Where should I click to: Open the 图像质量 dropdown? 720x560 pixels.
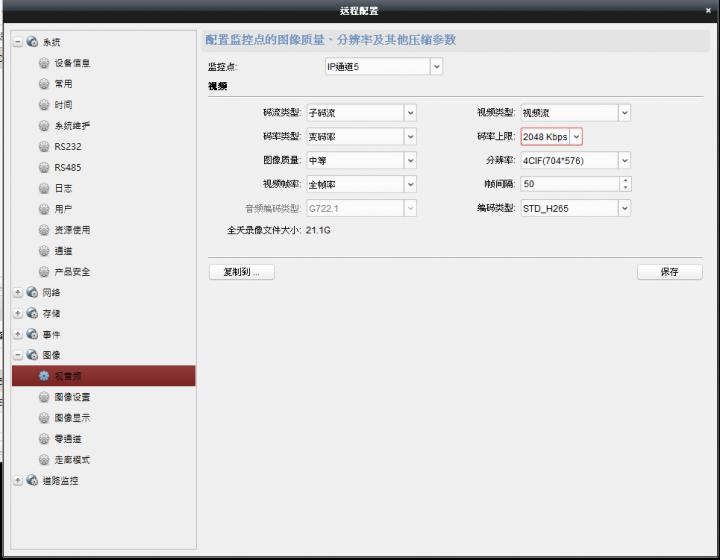click(411, 160)
